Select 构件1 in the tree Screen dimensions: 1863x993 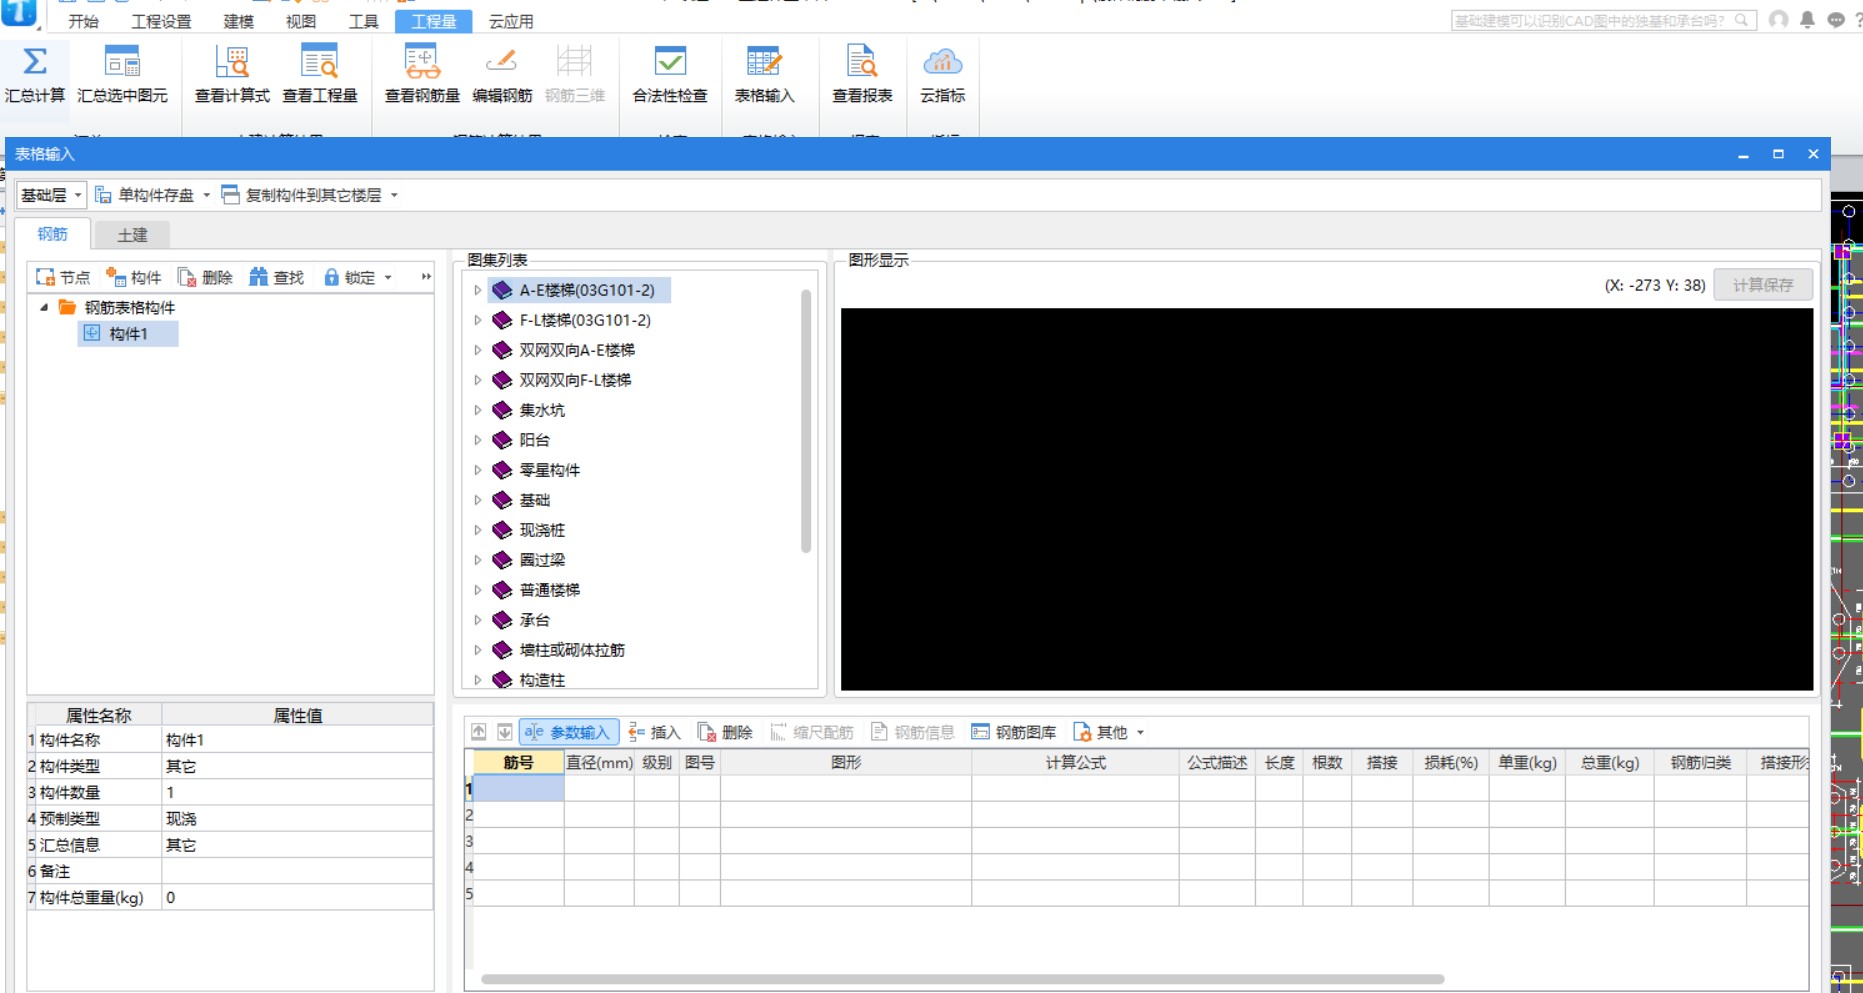(x=128, y=333)
